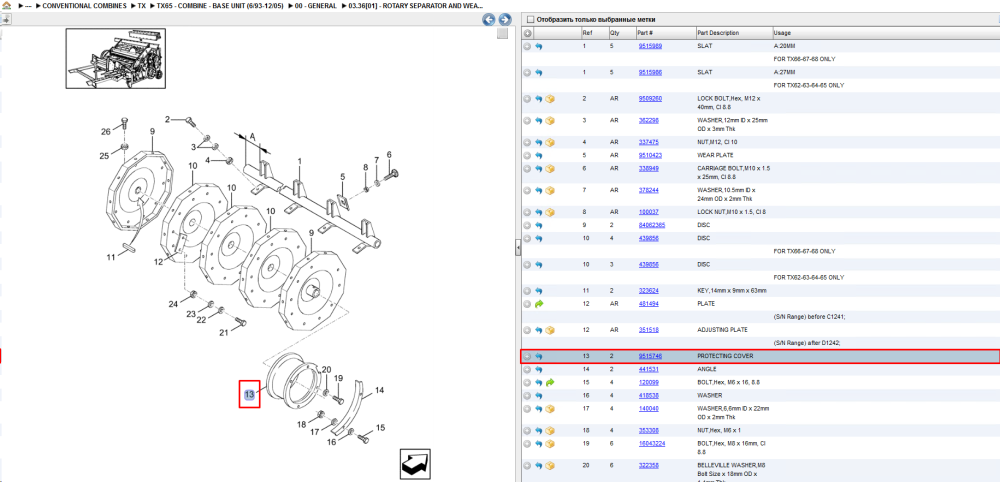Select callout 13 in the diagram
Viewport: 1000px width, 482px height.
[x=249, y=395]
